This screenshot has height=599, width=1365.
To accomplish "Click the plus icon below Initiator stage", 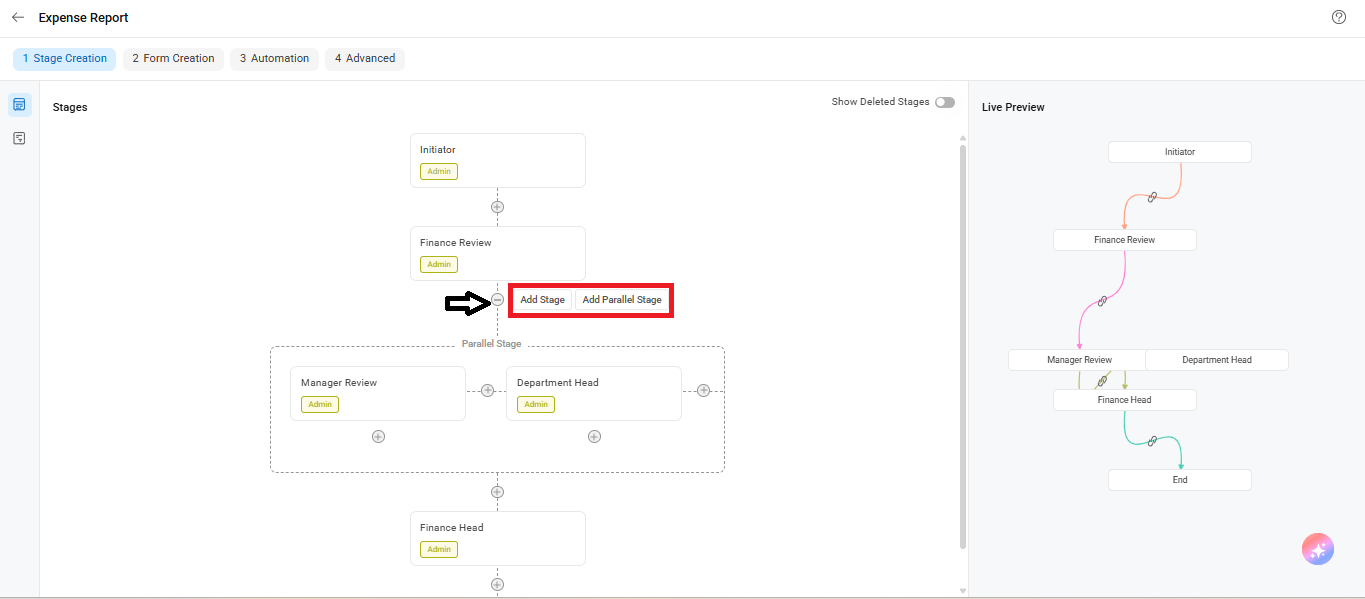I will coord(497,207).
